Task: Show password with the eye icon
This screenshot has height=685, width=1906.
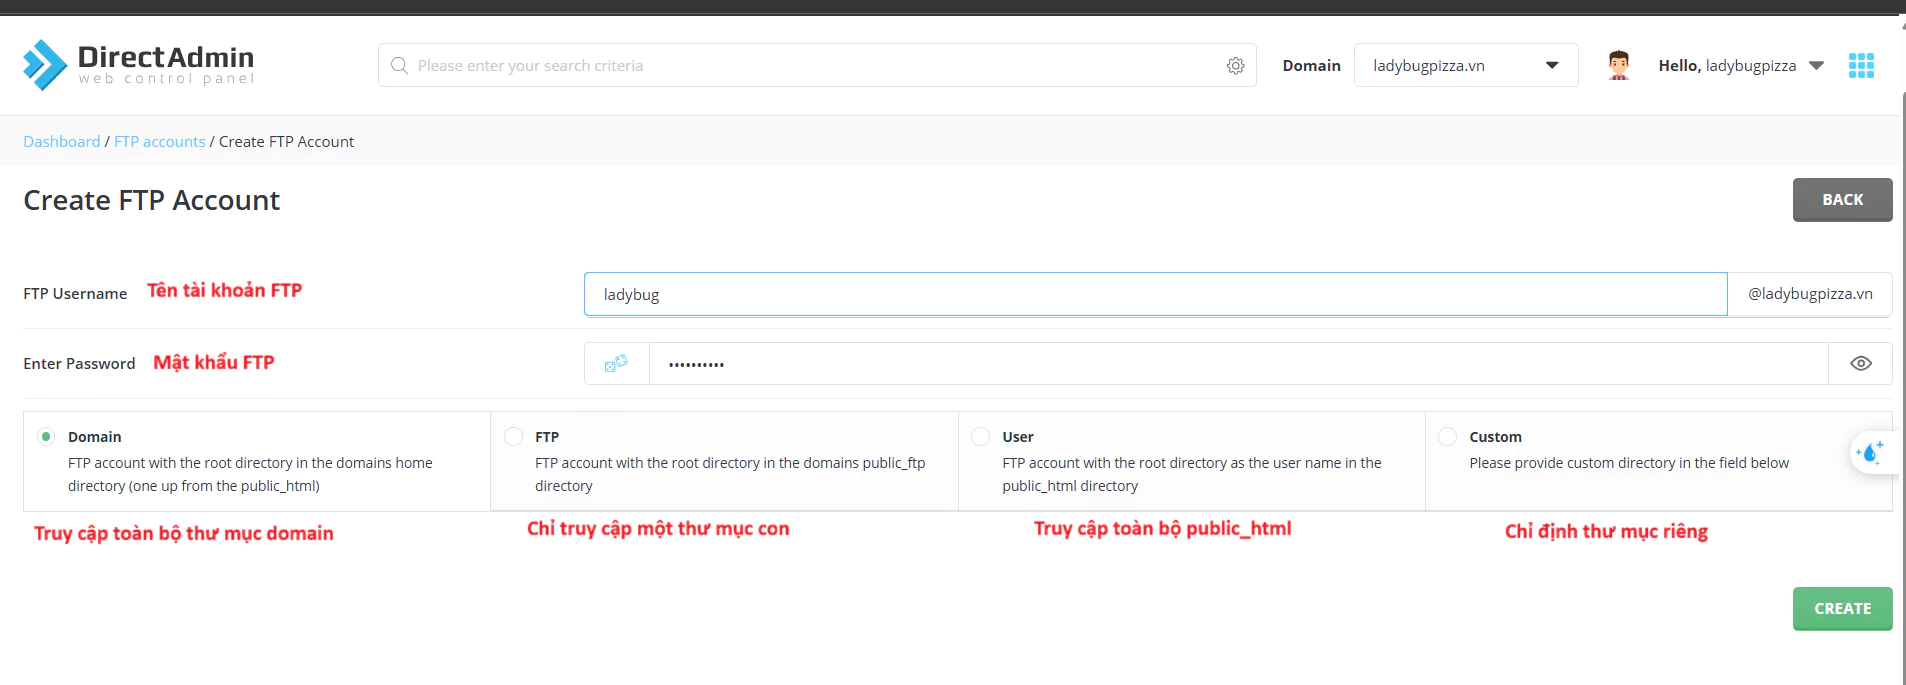Action: (x=1860, y=364)
